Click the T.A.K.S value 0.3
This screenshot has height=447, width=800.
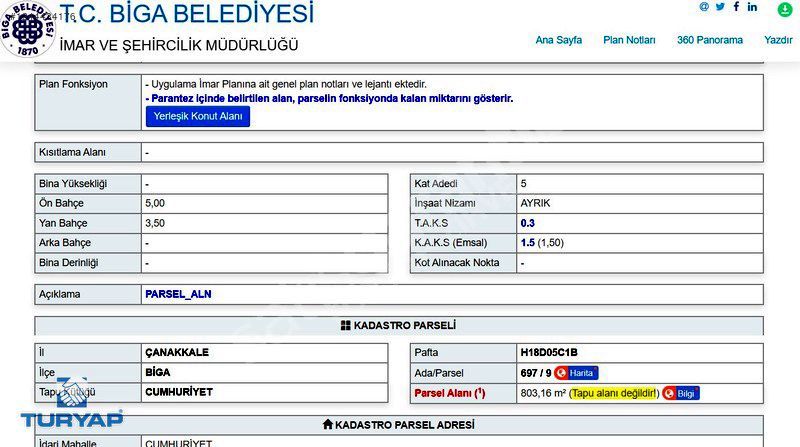tap(527, 223)
